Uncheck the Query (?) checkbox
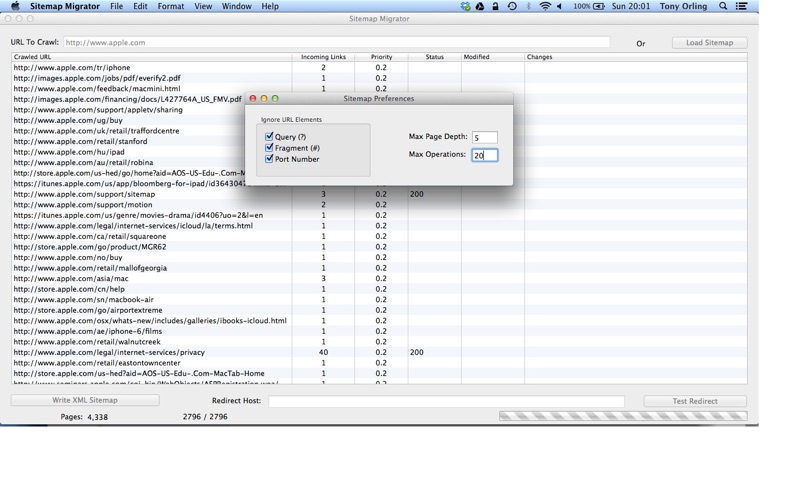This screenshot has width=800, height=500. [x=269, y=136]
